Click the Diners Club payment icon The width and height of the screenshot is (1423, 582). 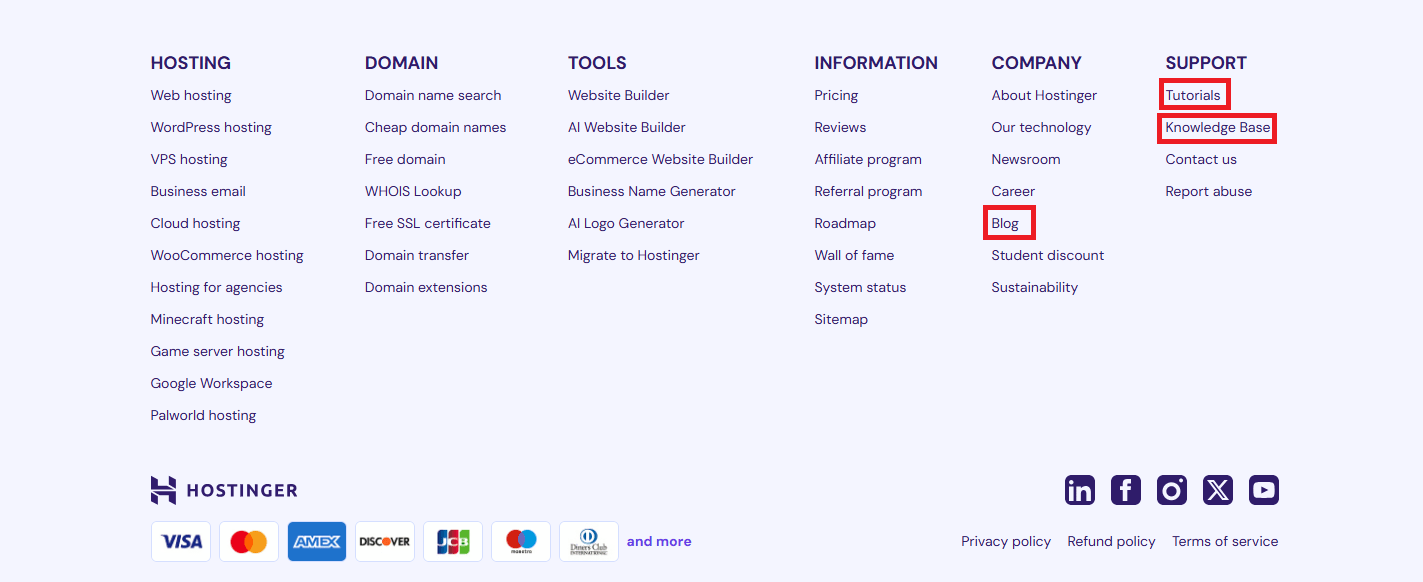[x=589, y=541]
